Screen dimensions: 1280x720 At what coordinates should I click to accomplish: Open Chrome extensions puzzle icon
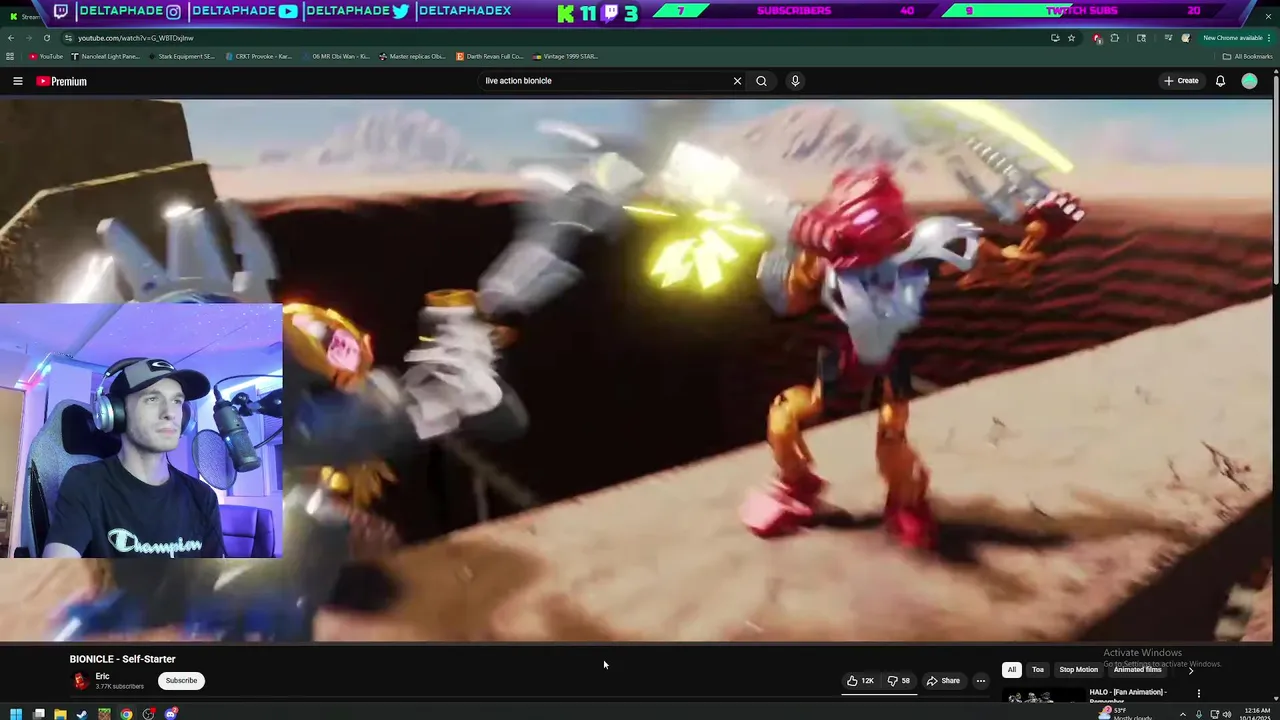click(x=1115, y=38)
